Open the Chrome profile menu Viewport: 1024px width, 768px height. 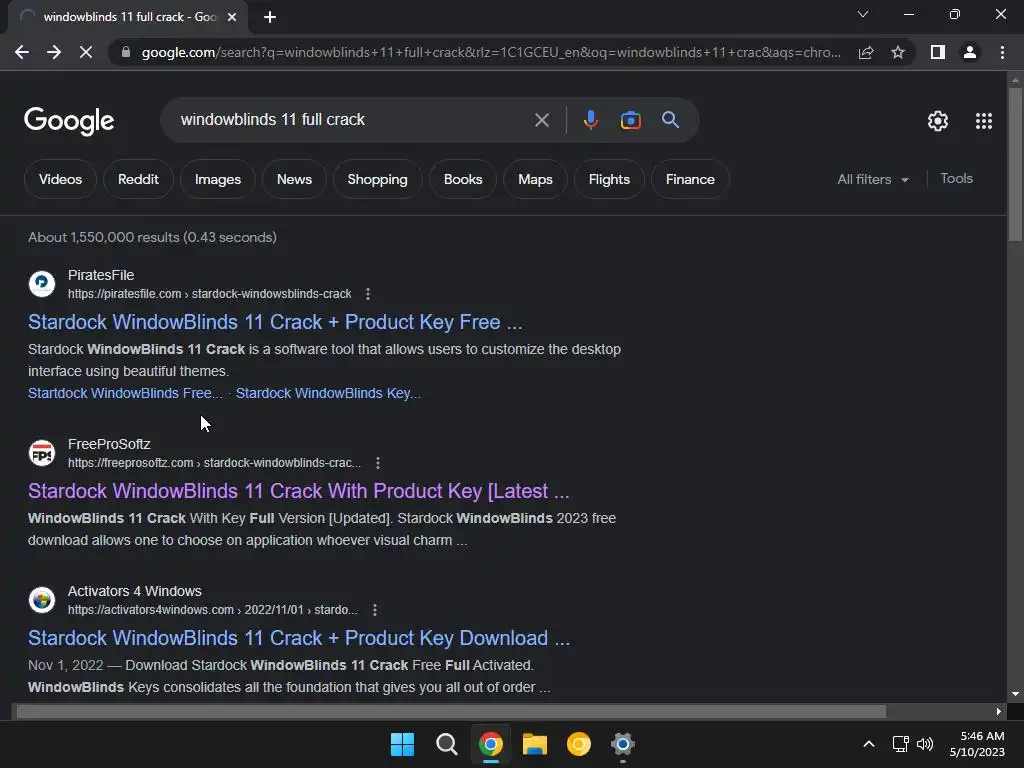(x=970, y=52)
